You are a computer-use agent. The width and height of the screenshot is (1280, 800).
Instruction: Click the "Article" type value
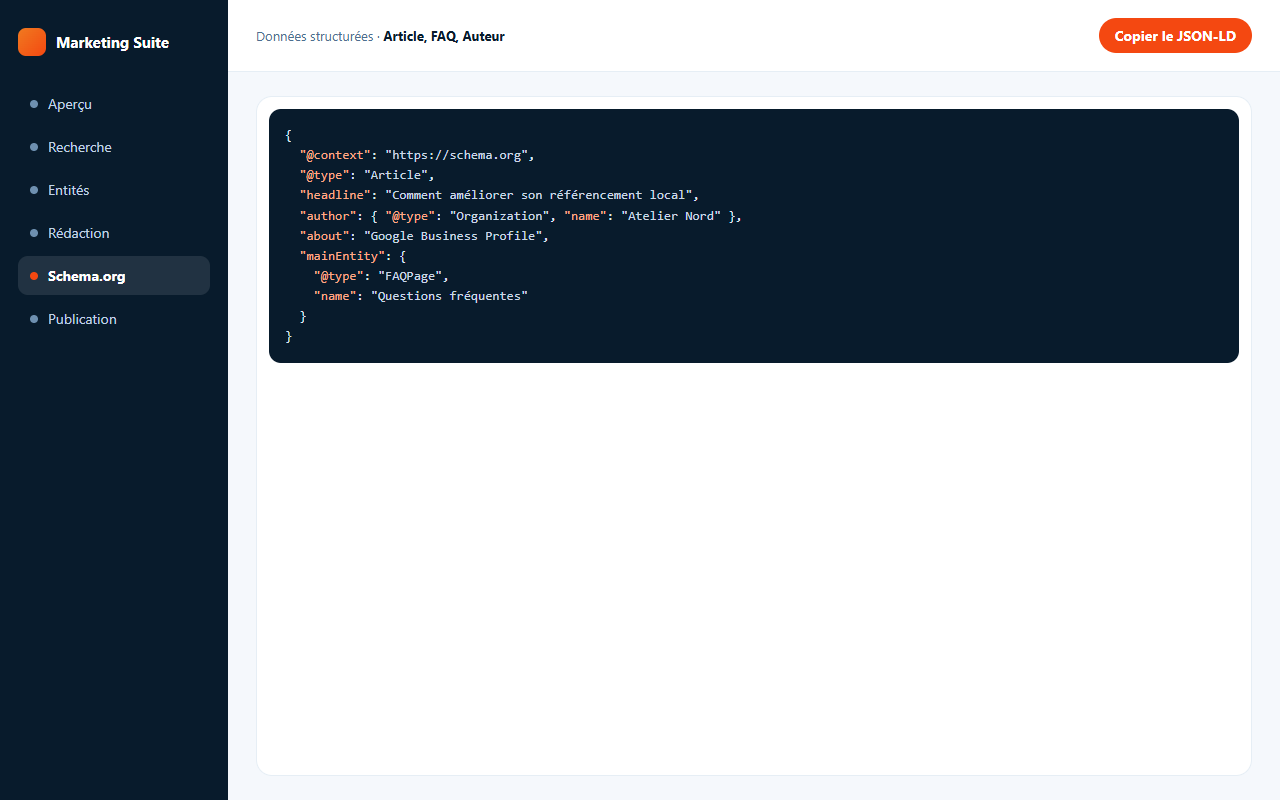396,175
